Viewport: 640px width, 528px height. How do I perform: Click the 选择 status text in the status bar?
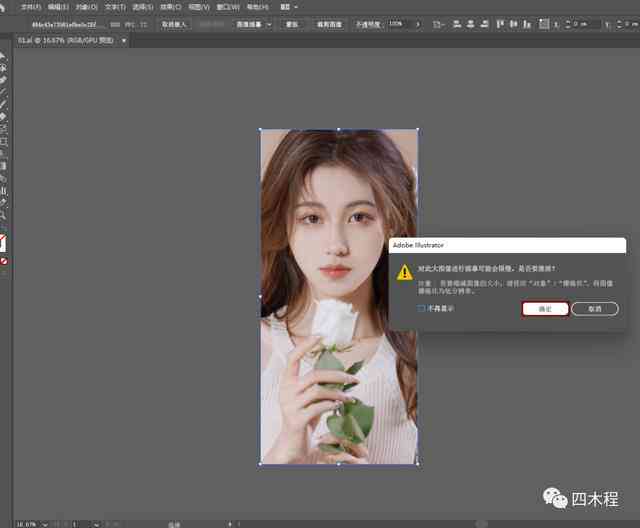(174, 524)
